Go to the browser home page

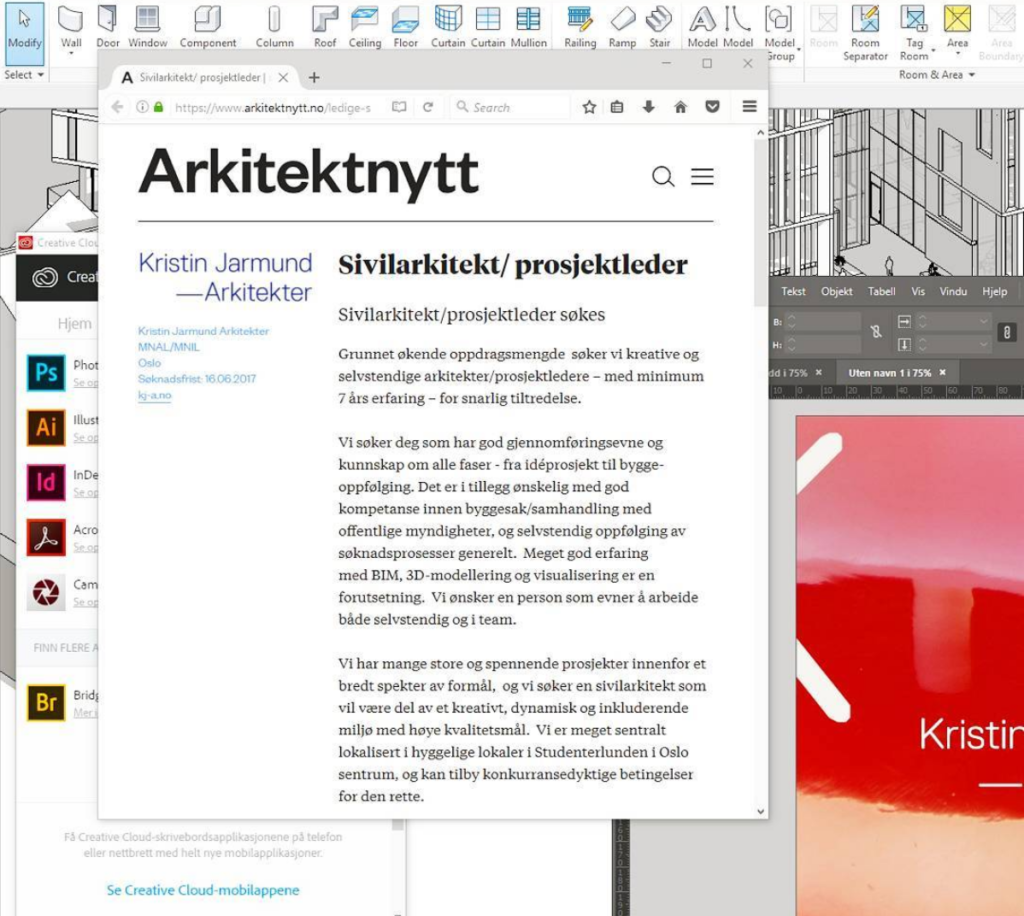[680, 107]
